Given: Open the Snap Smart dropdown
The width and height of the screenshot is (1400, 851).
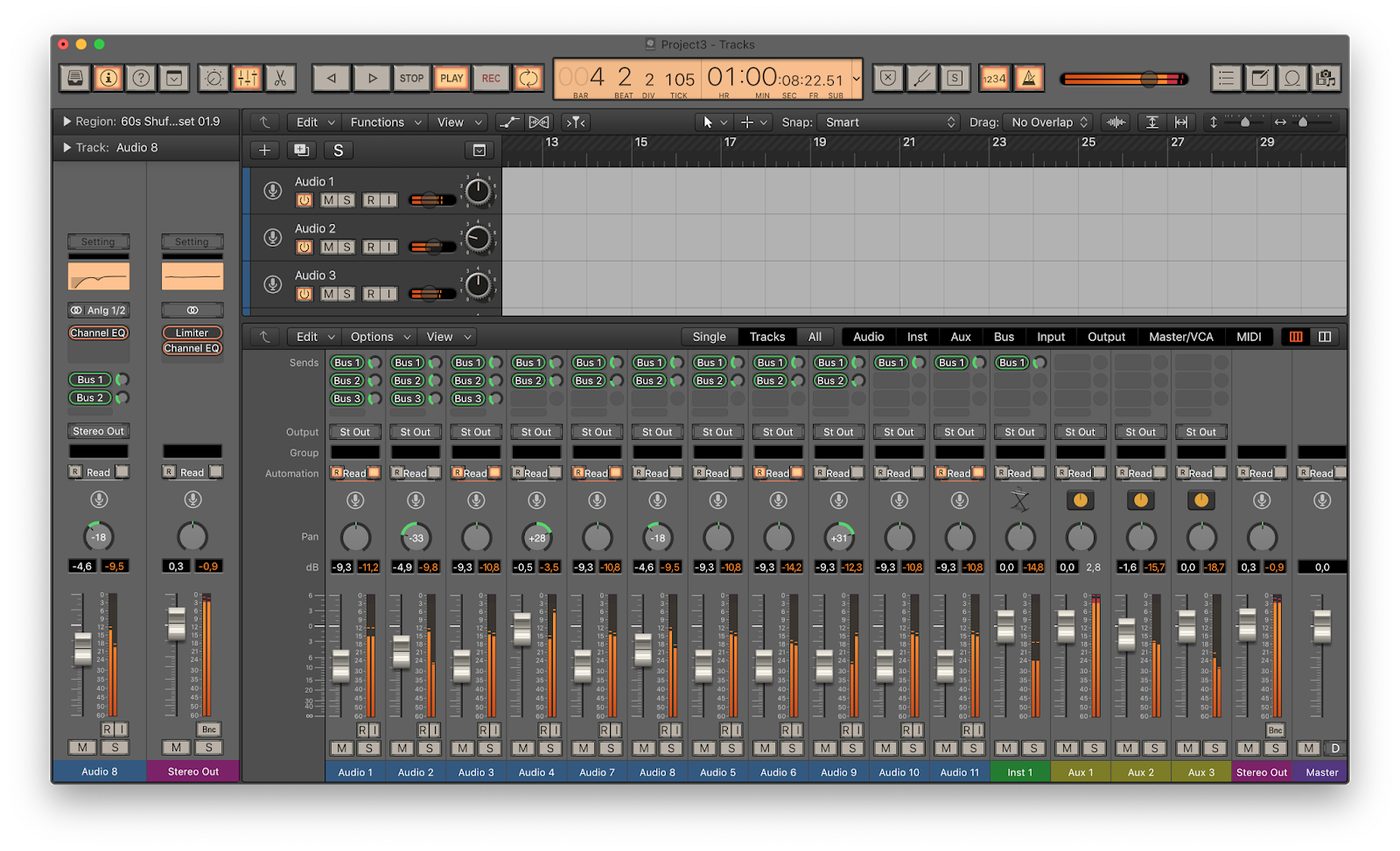Looking at the screenshot, I should pyautogui.click(x=887, y=122).
